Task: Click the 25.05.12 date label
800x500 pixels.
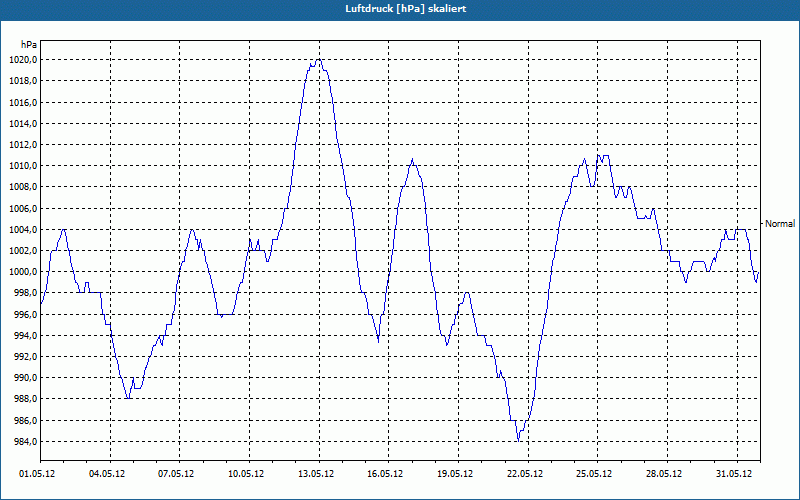Action: tap(594, 474)
